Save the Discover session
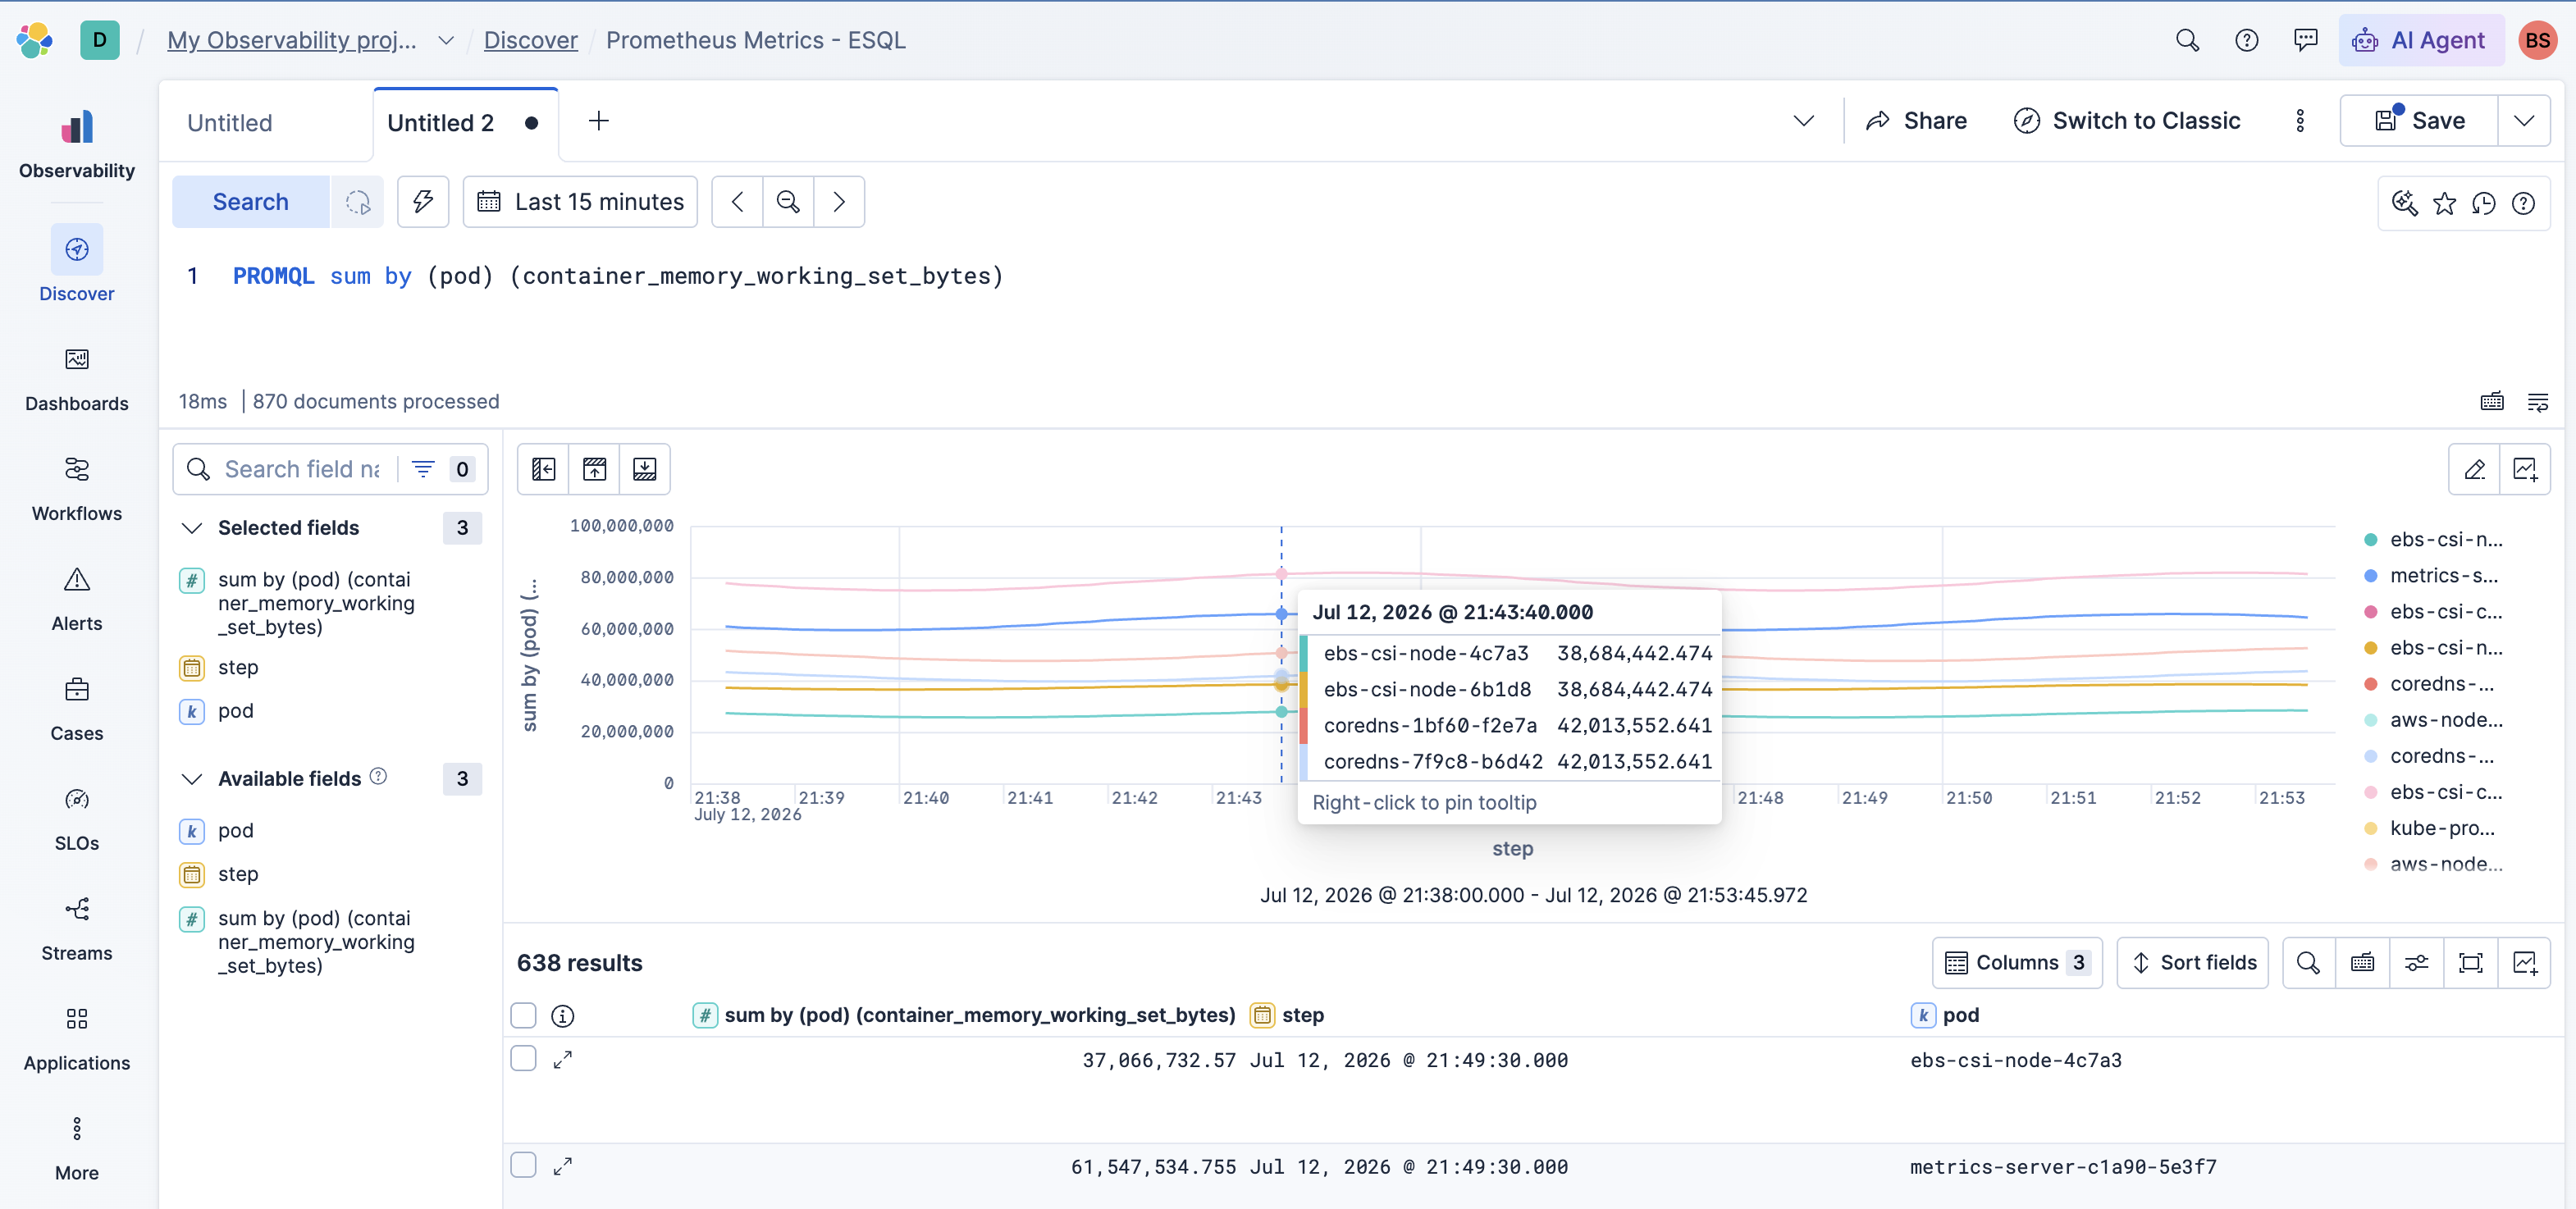Screen dimensions: 2576x1209 (2419, 121)
